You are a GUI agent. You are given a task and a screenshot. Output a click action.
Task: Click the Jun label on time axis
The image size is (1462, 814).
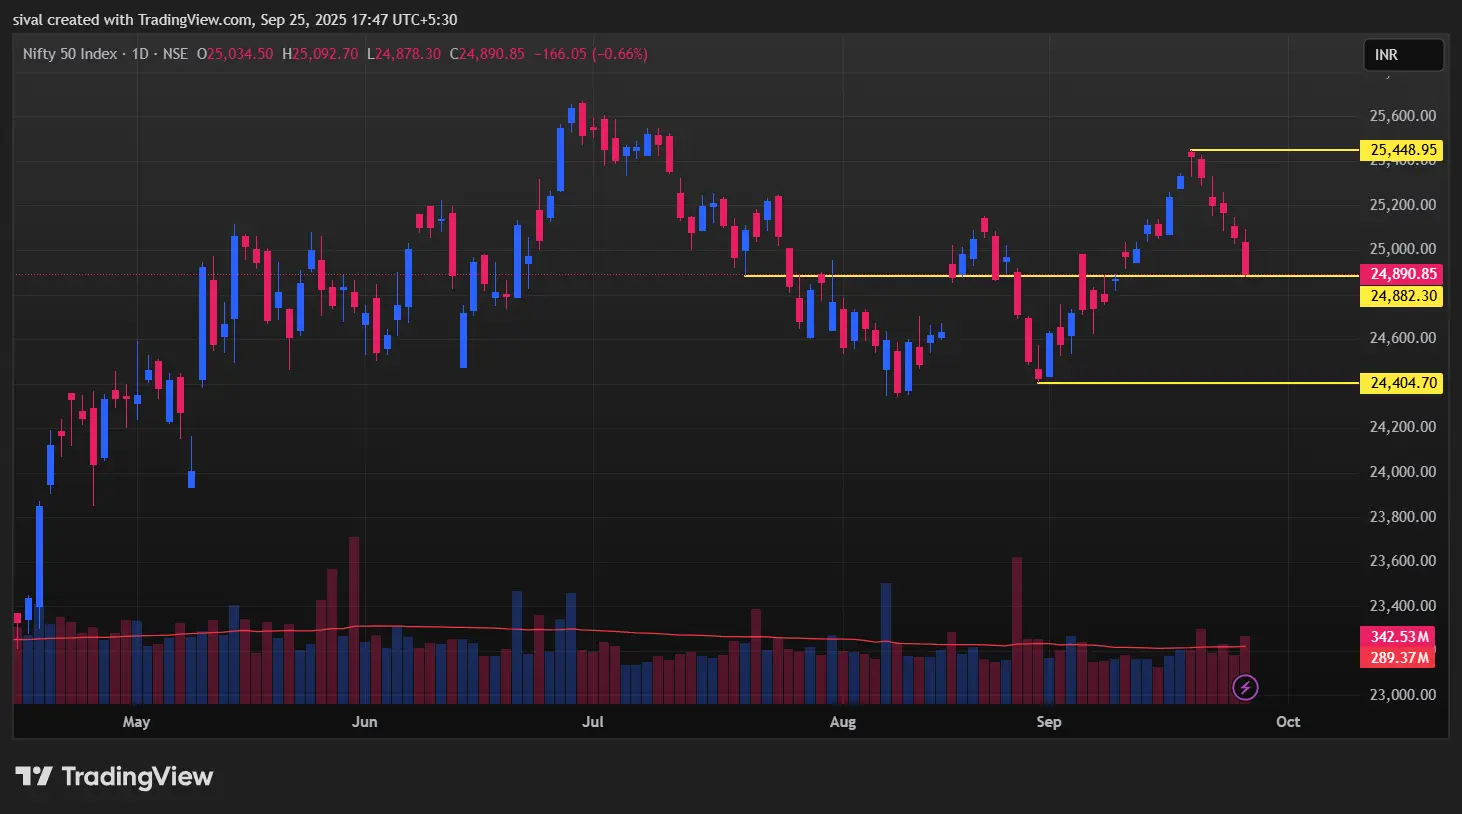[365, 722]
